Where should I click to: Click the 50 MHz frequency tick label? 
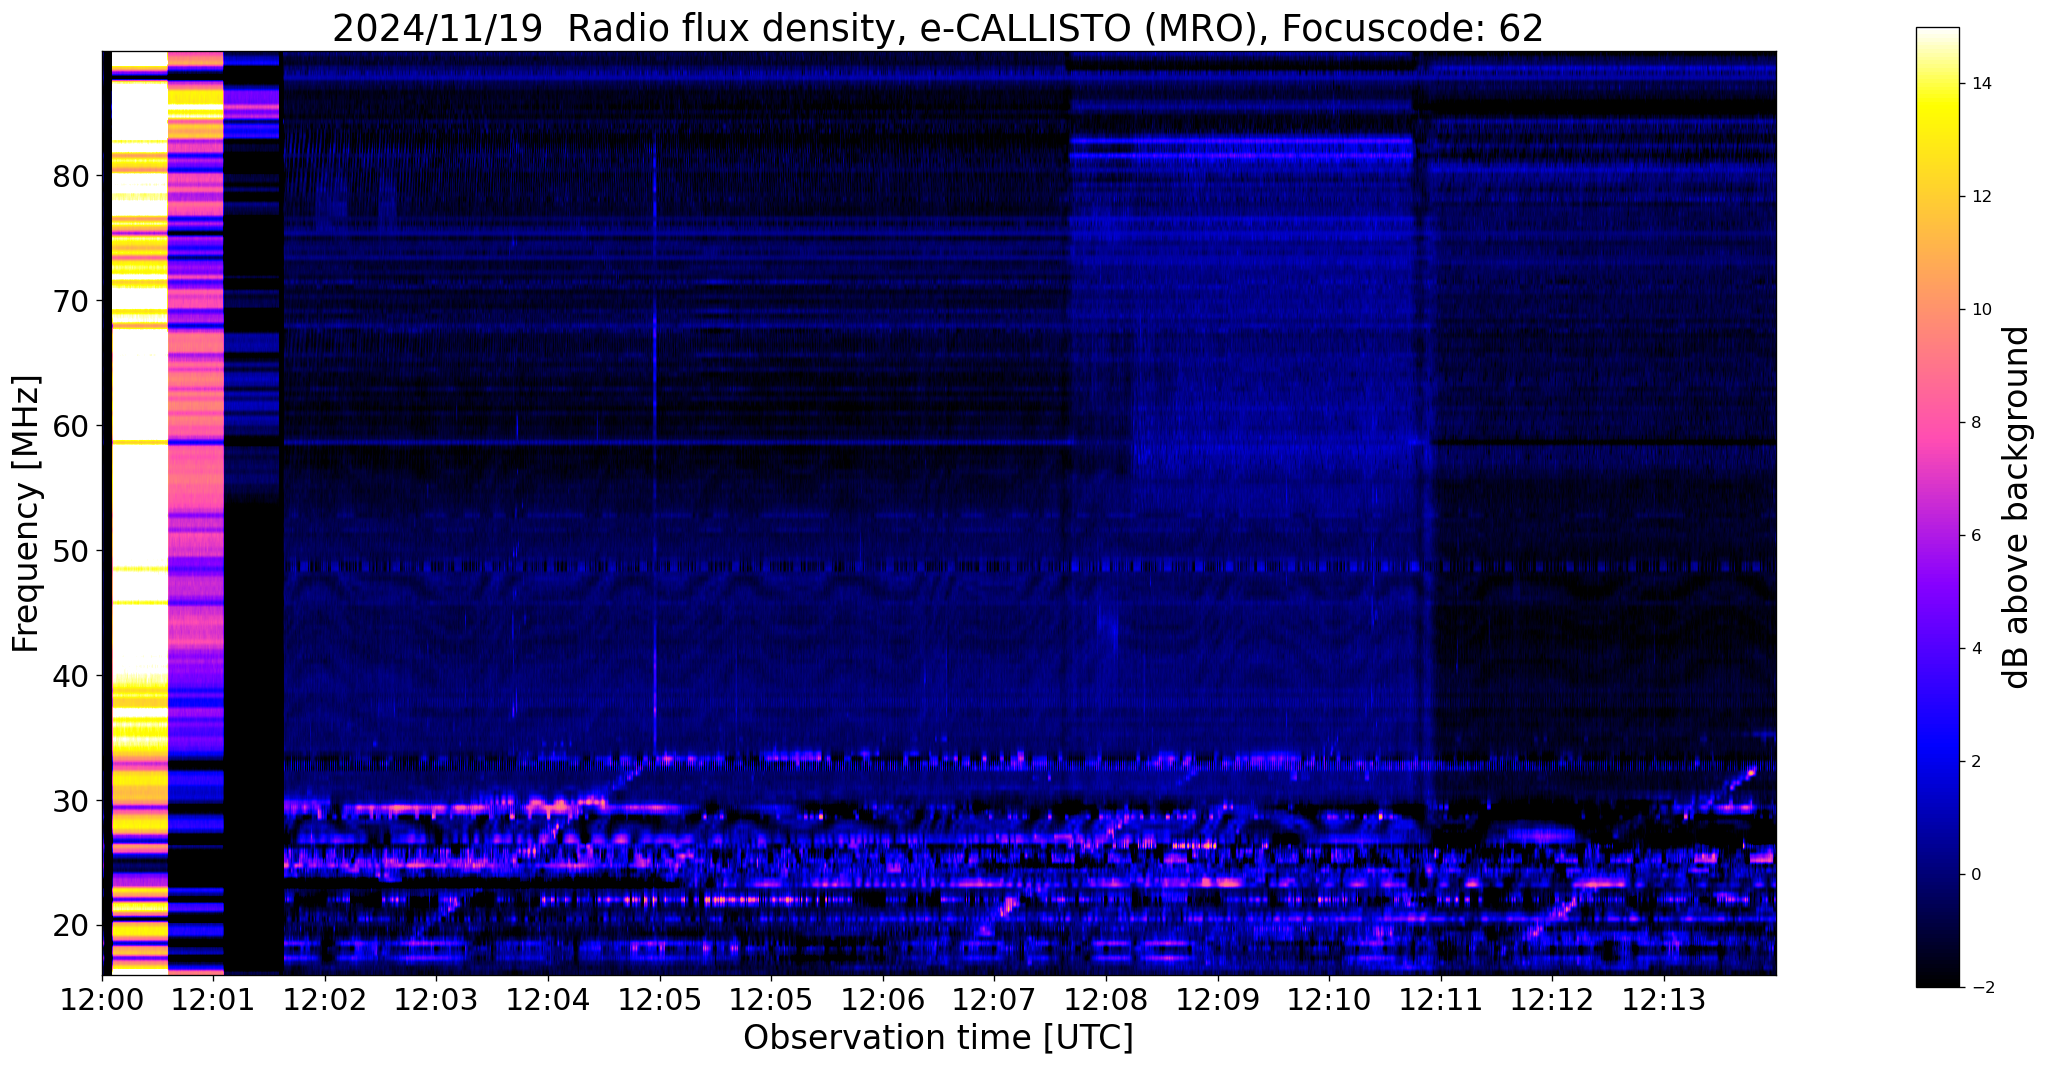click(x=70, y=551)
